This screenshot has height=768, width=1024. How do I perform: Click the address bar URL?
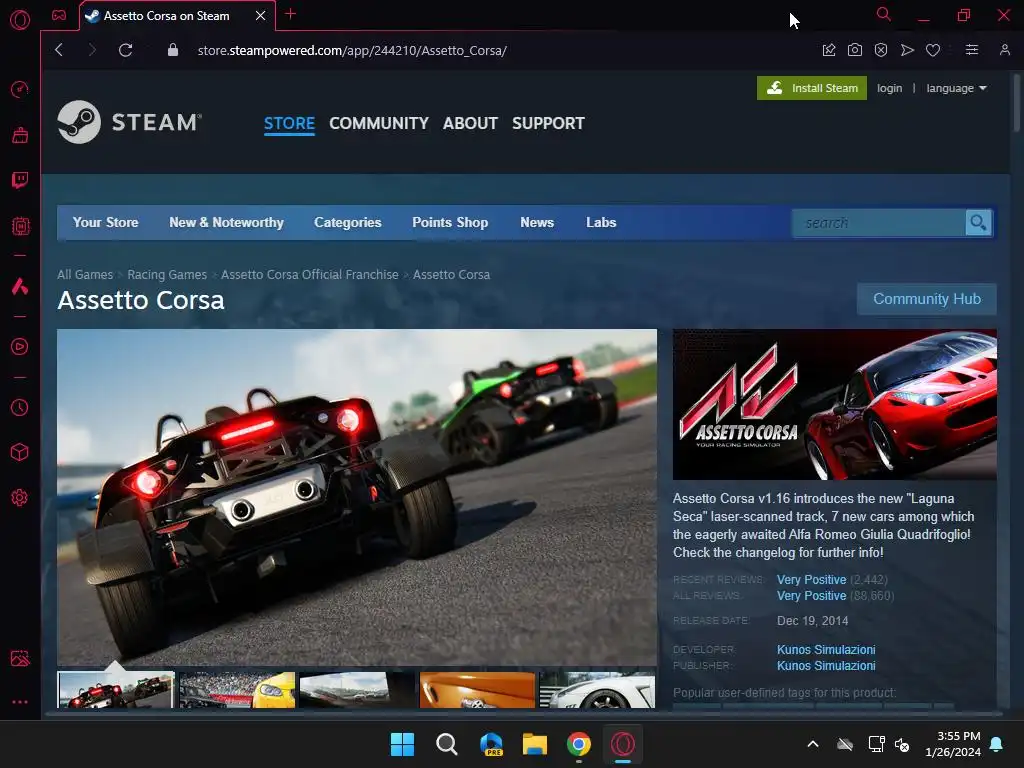tap(352, 50)
